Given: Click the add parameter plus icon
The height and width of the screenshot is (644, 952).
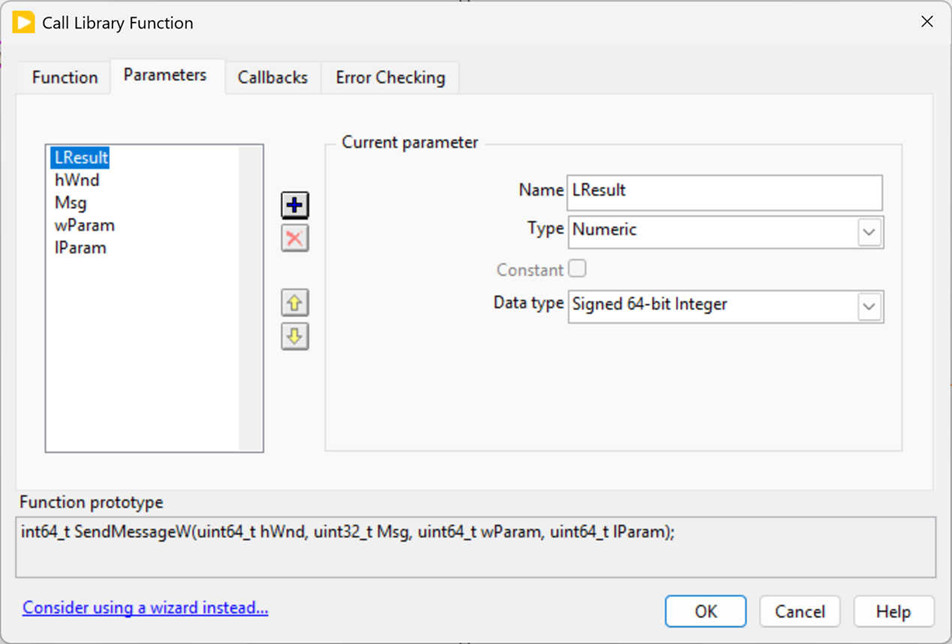Looking at the screenshot, I should (x=294, y=205).
